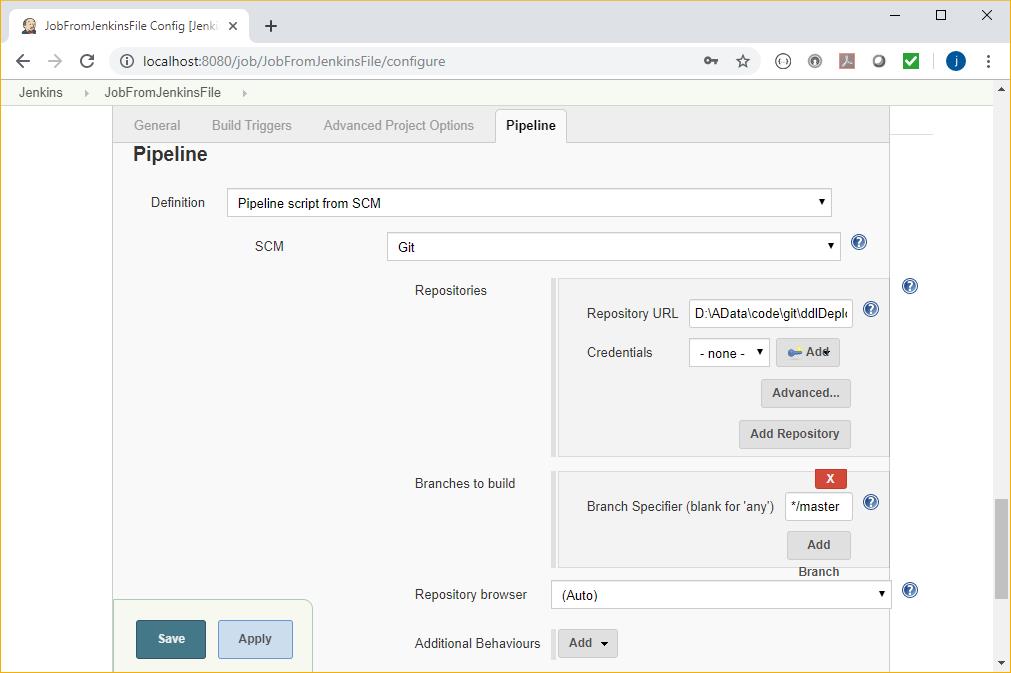Open the Credentials dropdown
The image size is (1011, 673).
coord(729,353)
